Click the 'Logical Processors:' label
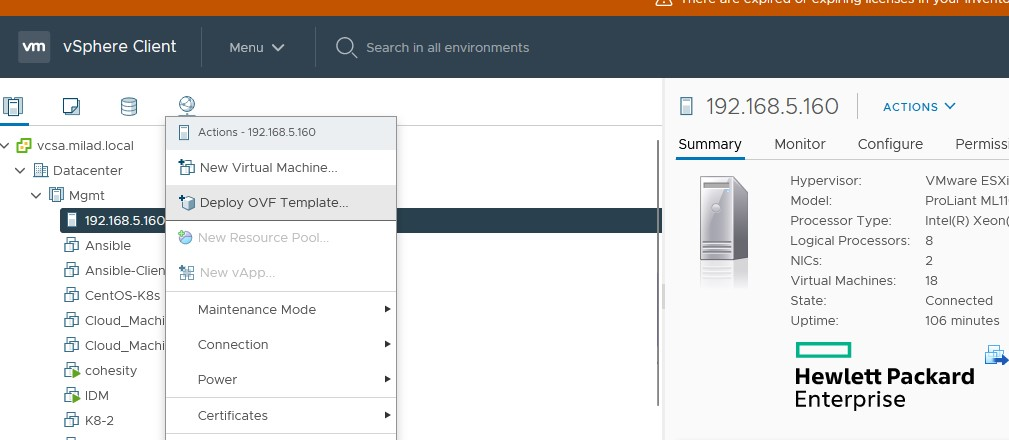The width and height of the screenshot is (1009, 440). click(850, 241)
